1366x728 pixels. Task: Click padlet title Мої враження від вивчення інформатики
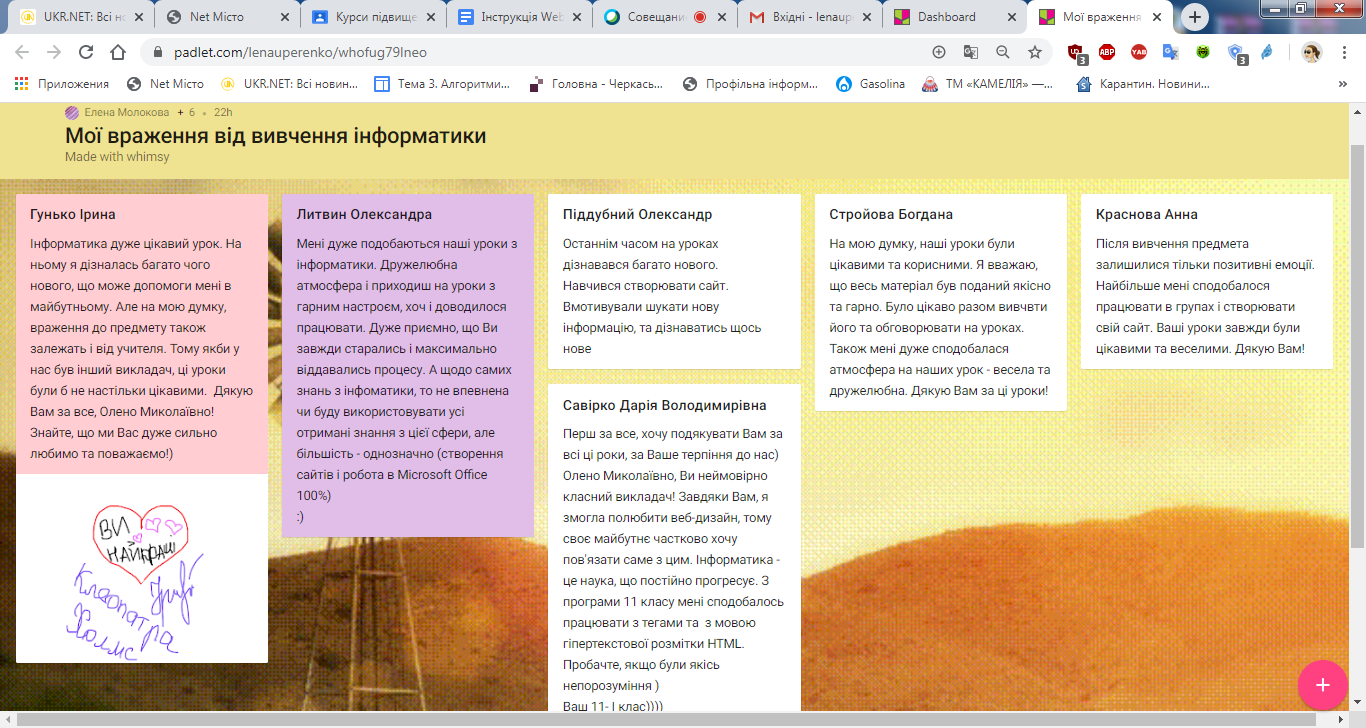click(276, 135)
